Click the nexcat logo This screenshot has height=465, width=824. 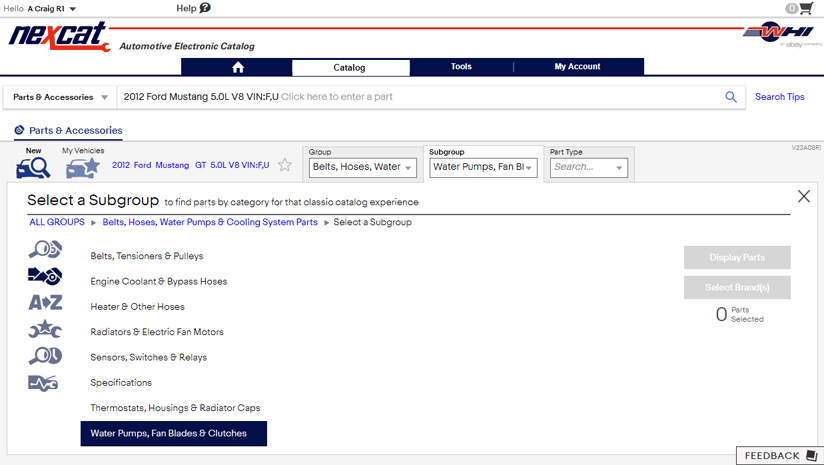pyautogui.click(x=59, y=36)
